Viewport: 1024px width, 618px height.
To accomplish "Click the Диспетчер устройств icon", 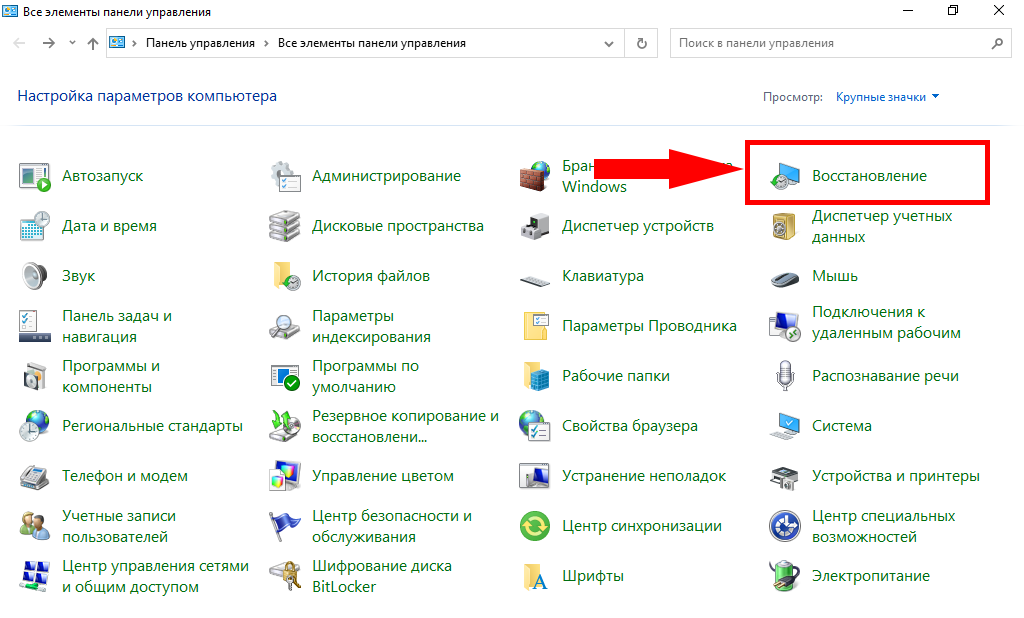I will pos(535,226).
